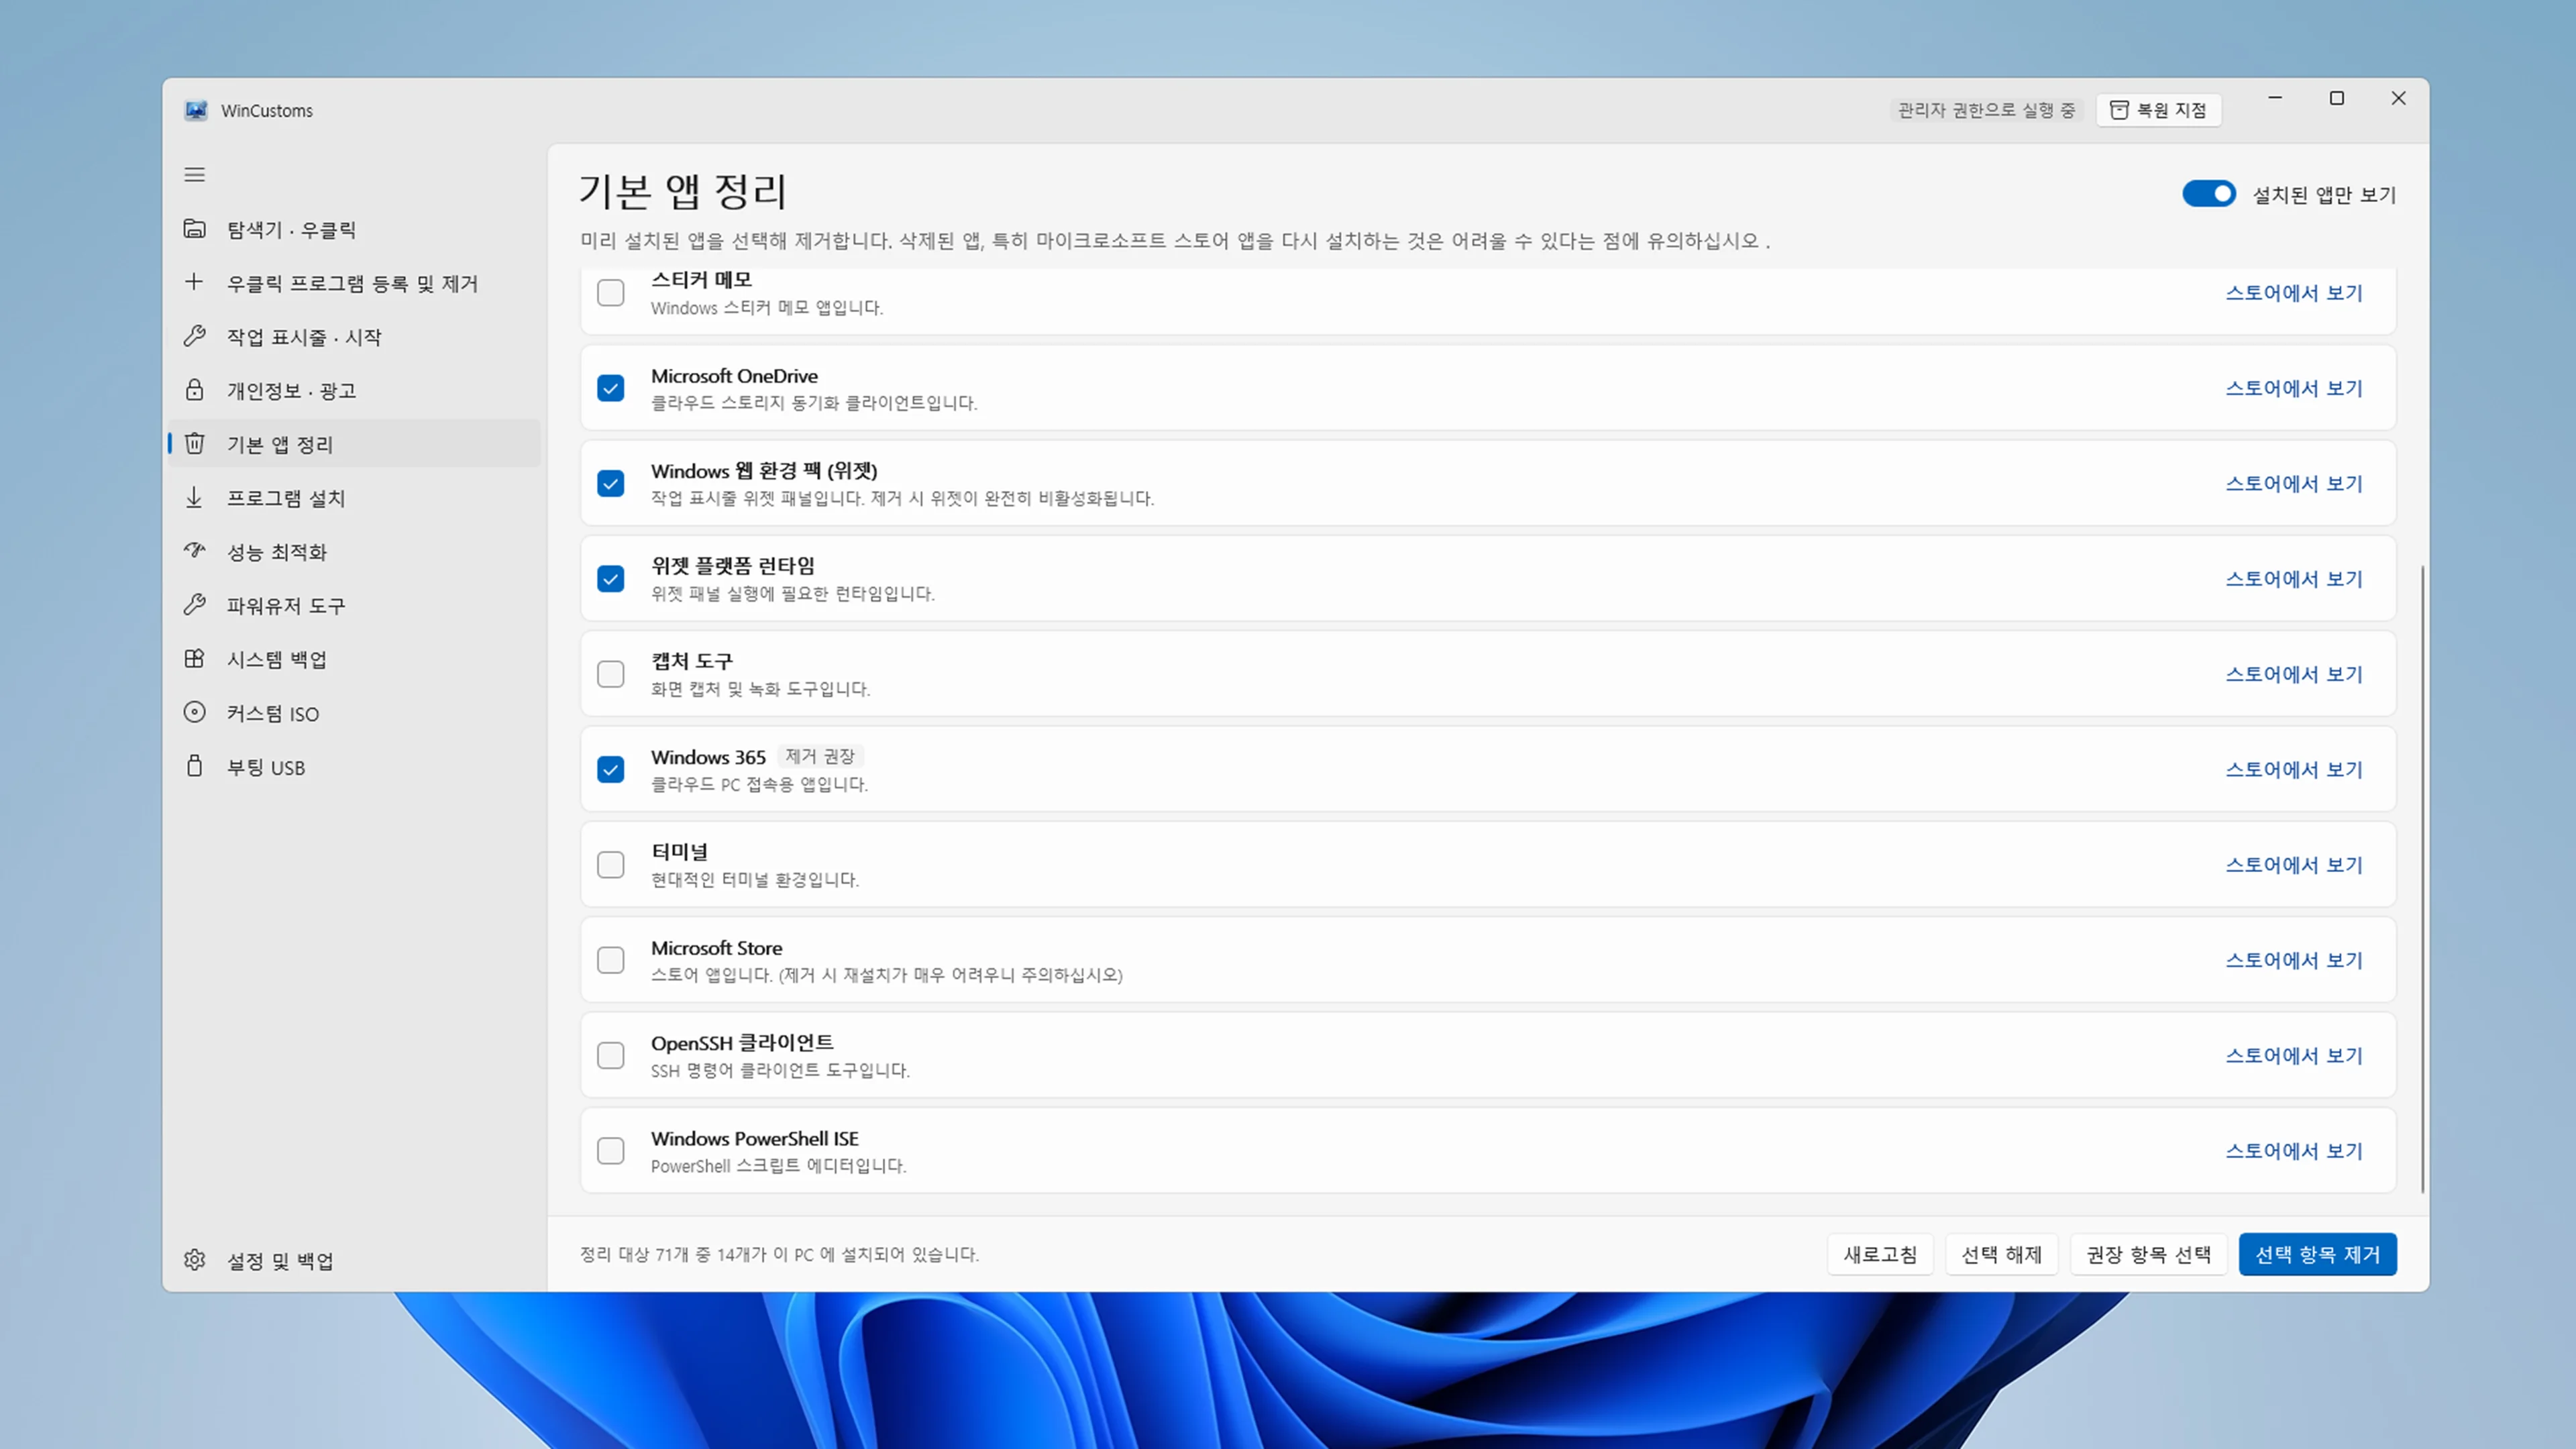Viewport: 2576px width, 1449px height.
Task: Toggle the hamburger navigation menu icon
Action: click(x=194, y=175)
